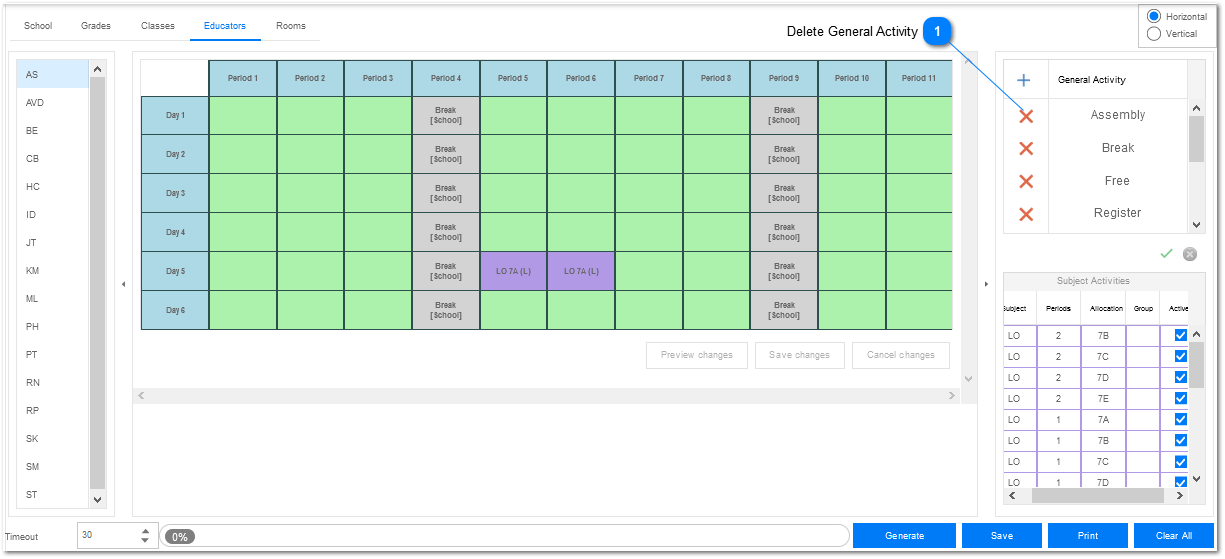Click Assembly in General Activity list

pyautogui.click(x=1118, y=115)
